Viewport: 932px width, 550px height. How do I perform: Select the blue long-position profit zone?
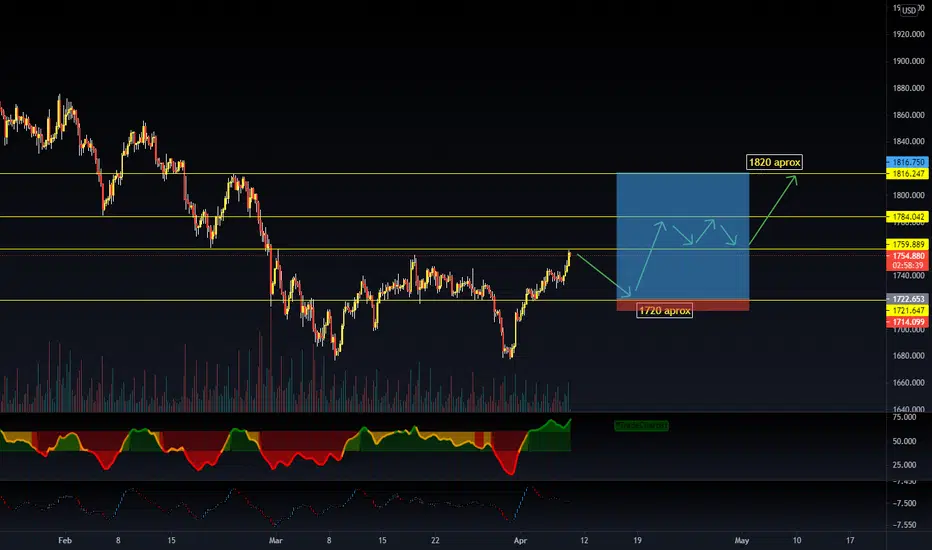682,237
